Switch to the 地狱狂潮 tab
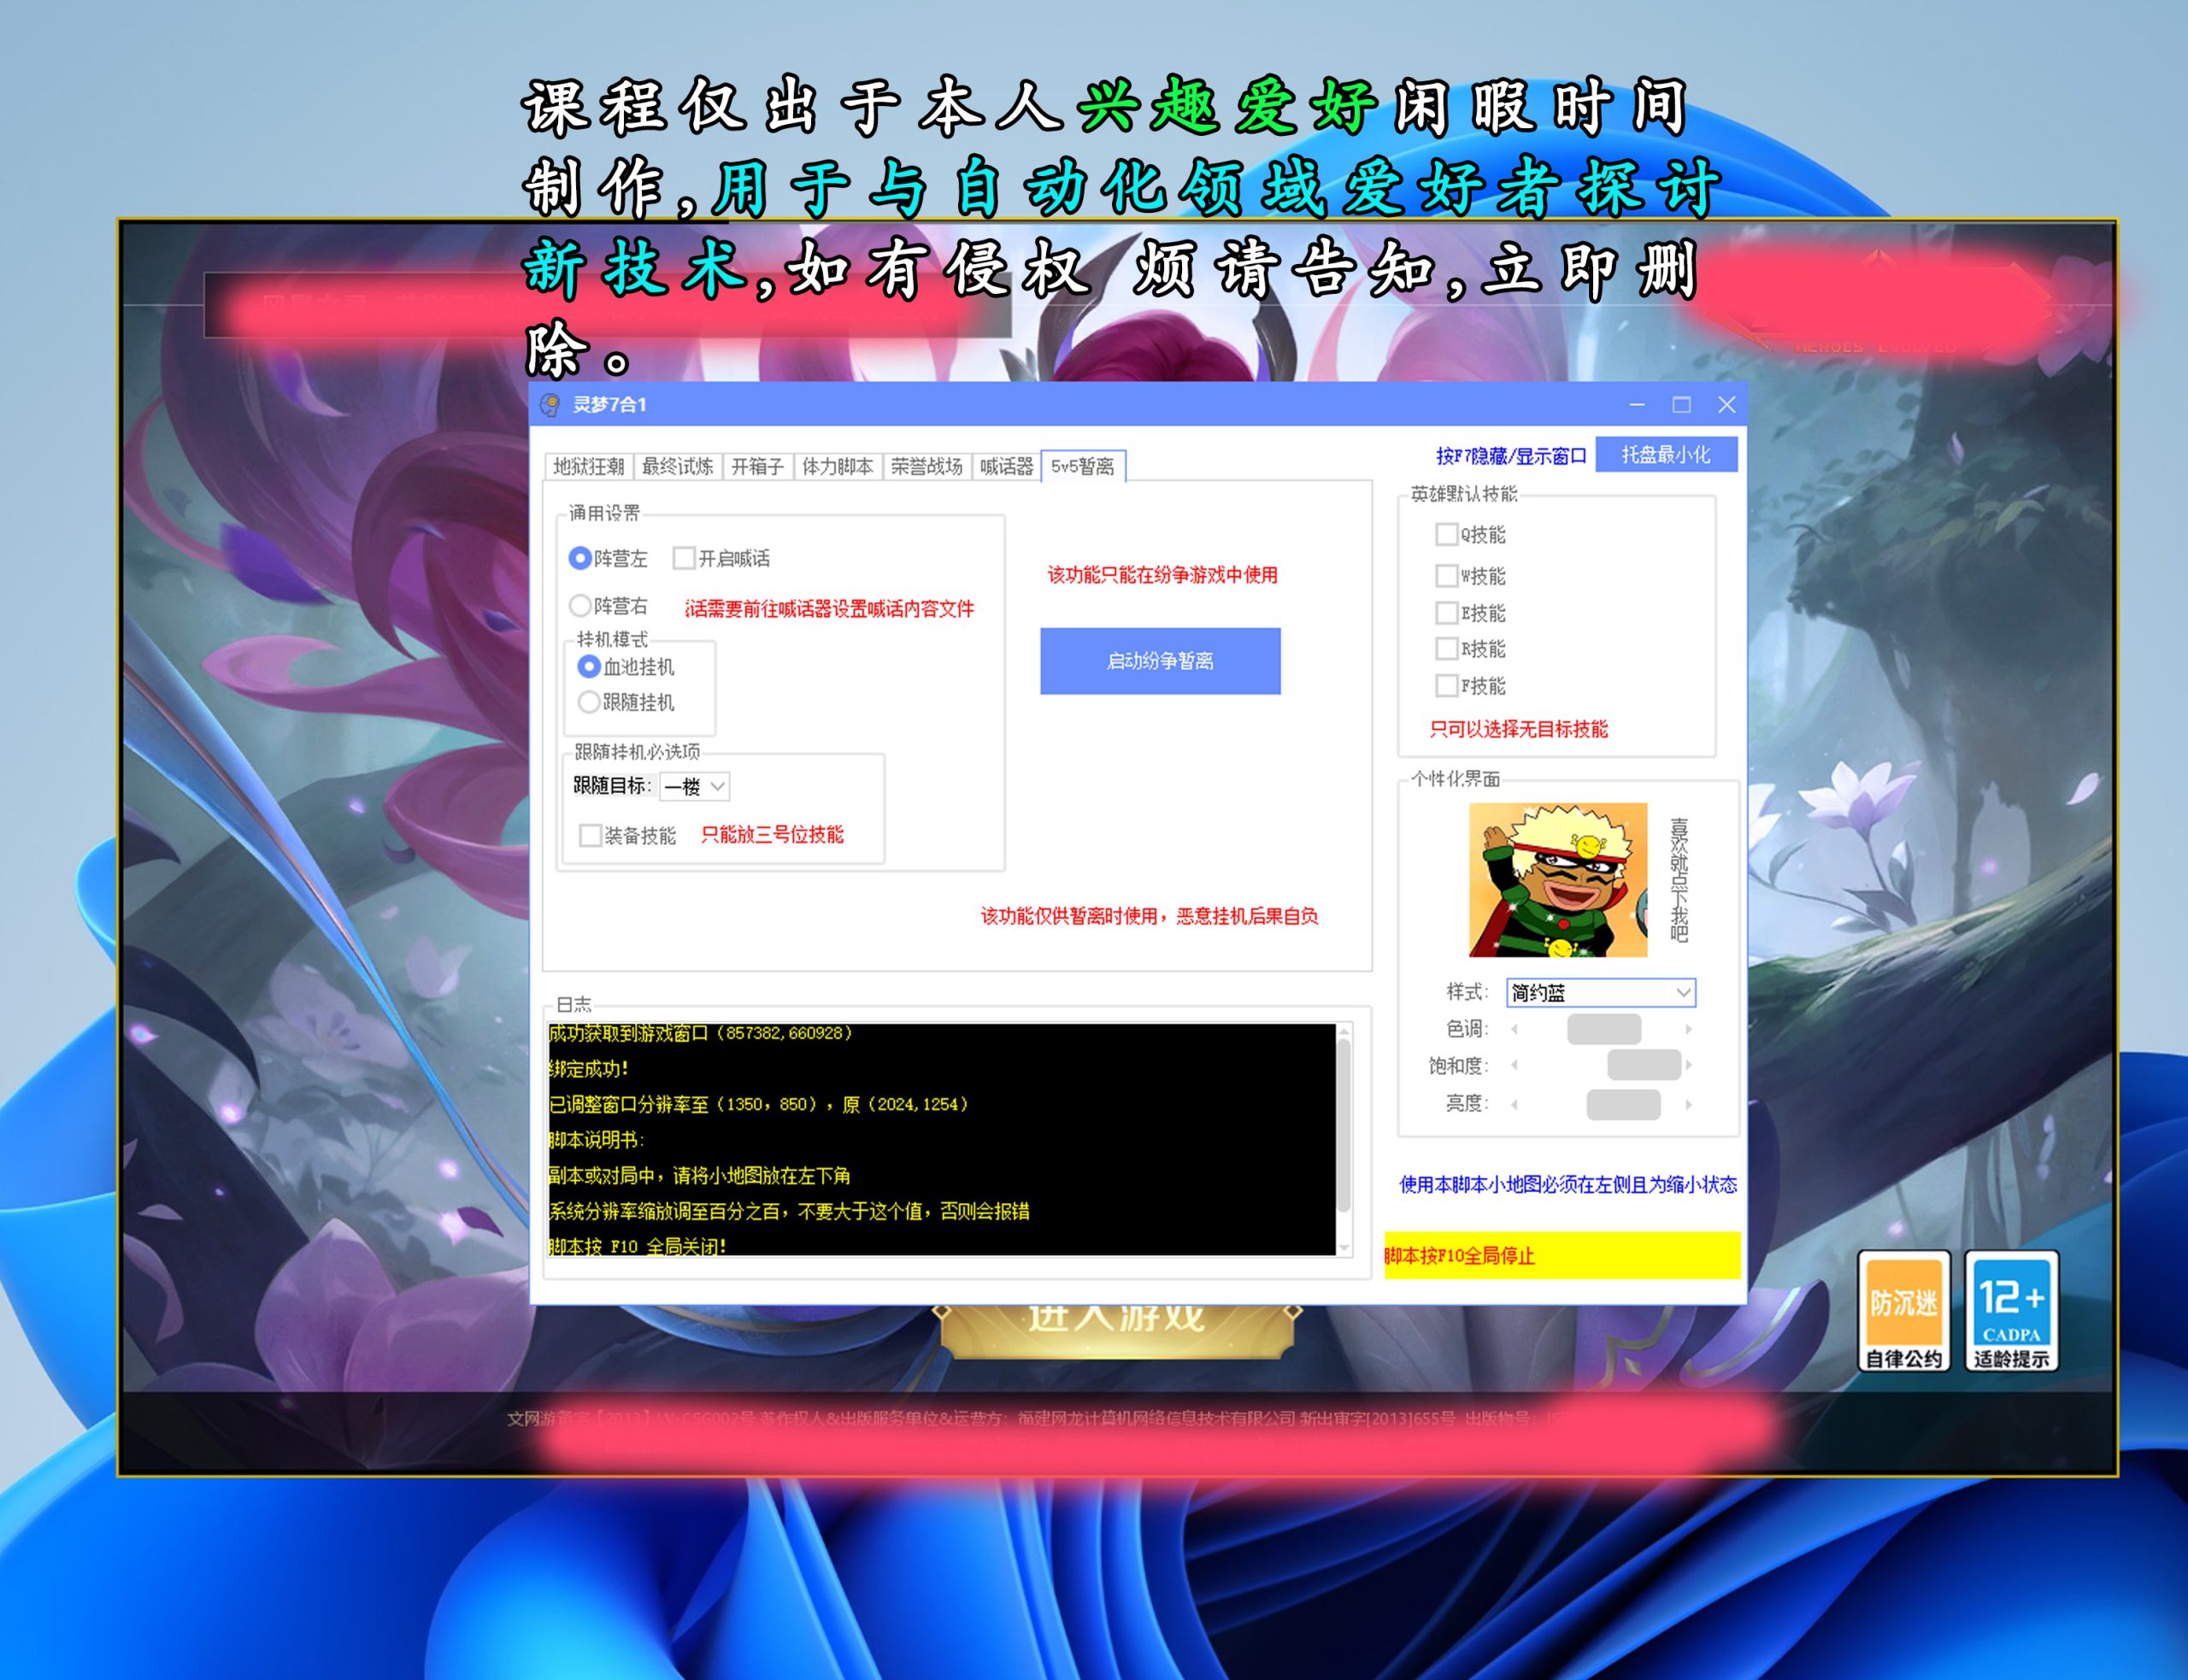 click(588, 466)
